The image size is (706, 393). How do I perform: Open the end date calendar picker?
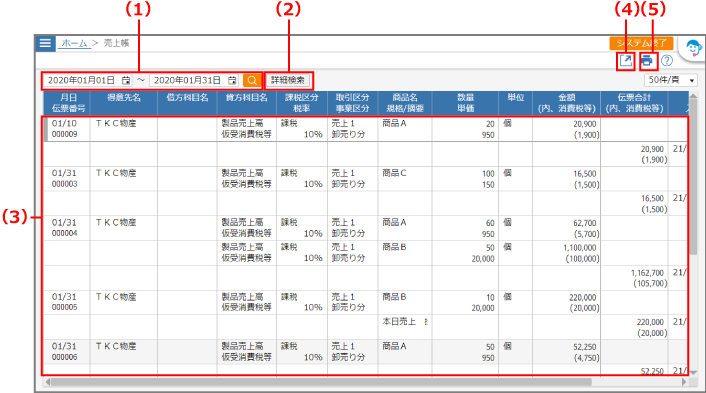tap(232, 80)
